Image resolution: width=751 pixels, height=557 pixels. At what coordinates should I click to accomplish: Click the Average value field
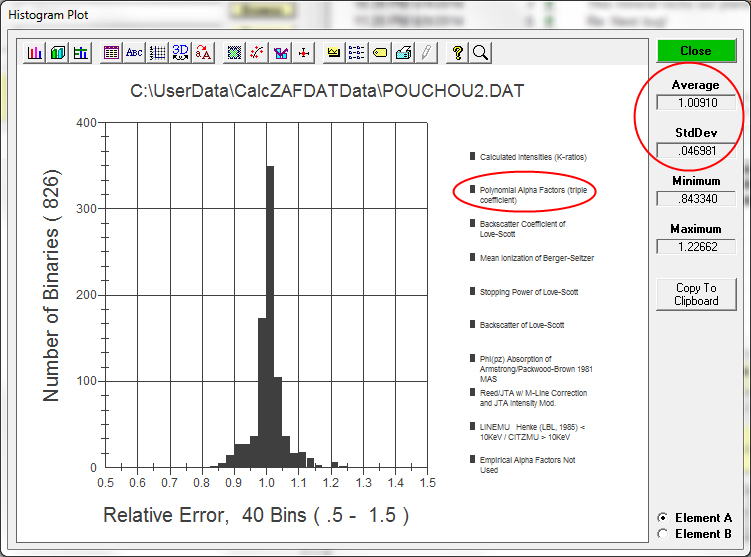pyautogui.click(x=695, y=102)
